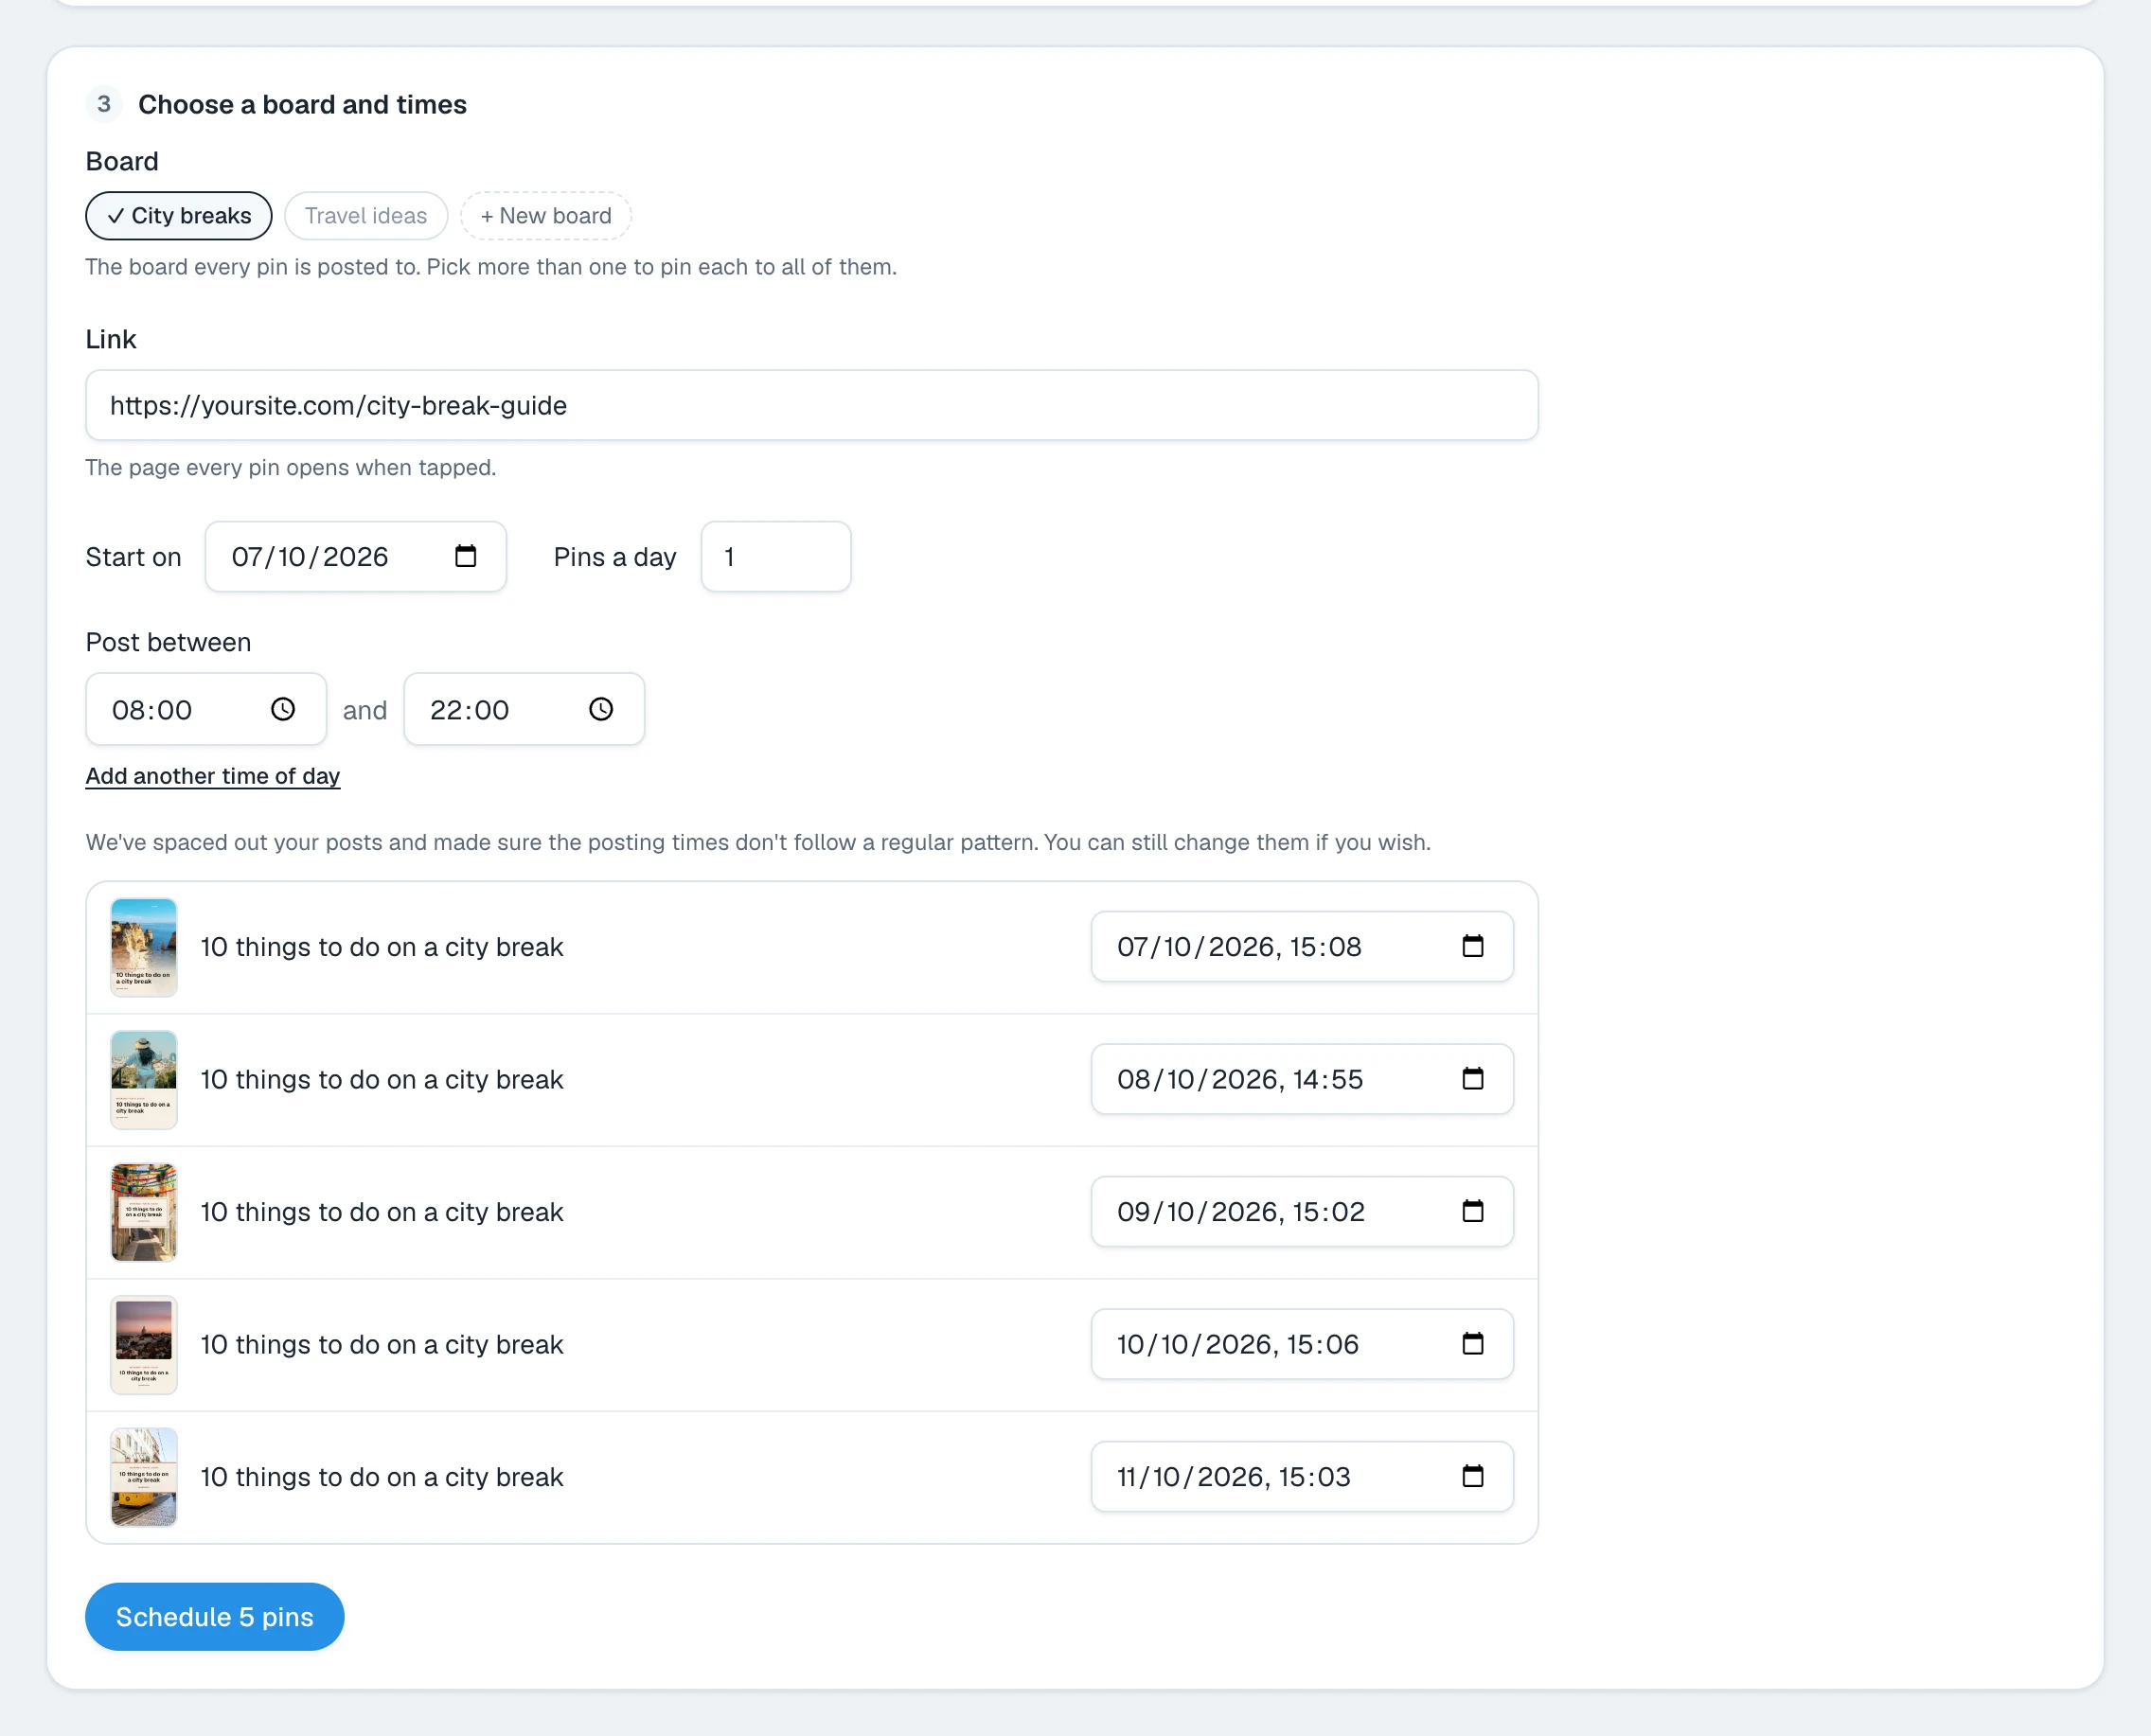Click the Schedule 5 pins button
Screen dimensions: 2151x1736
[215, 1617]
